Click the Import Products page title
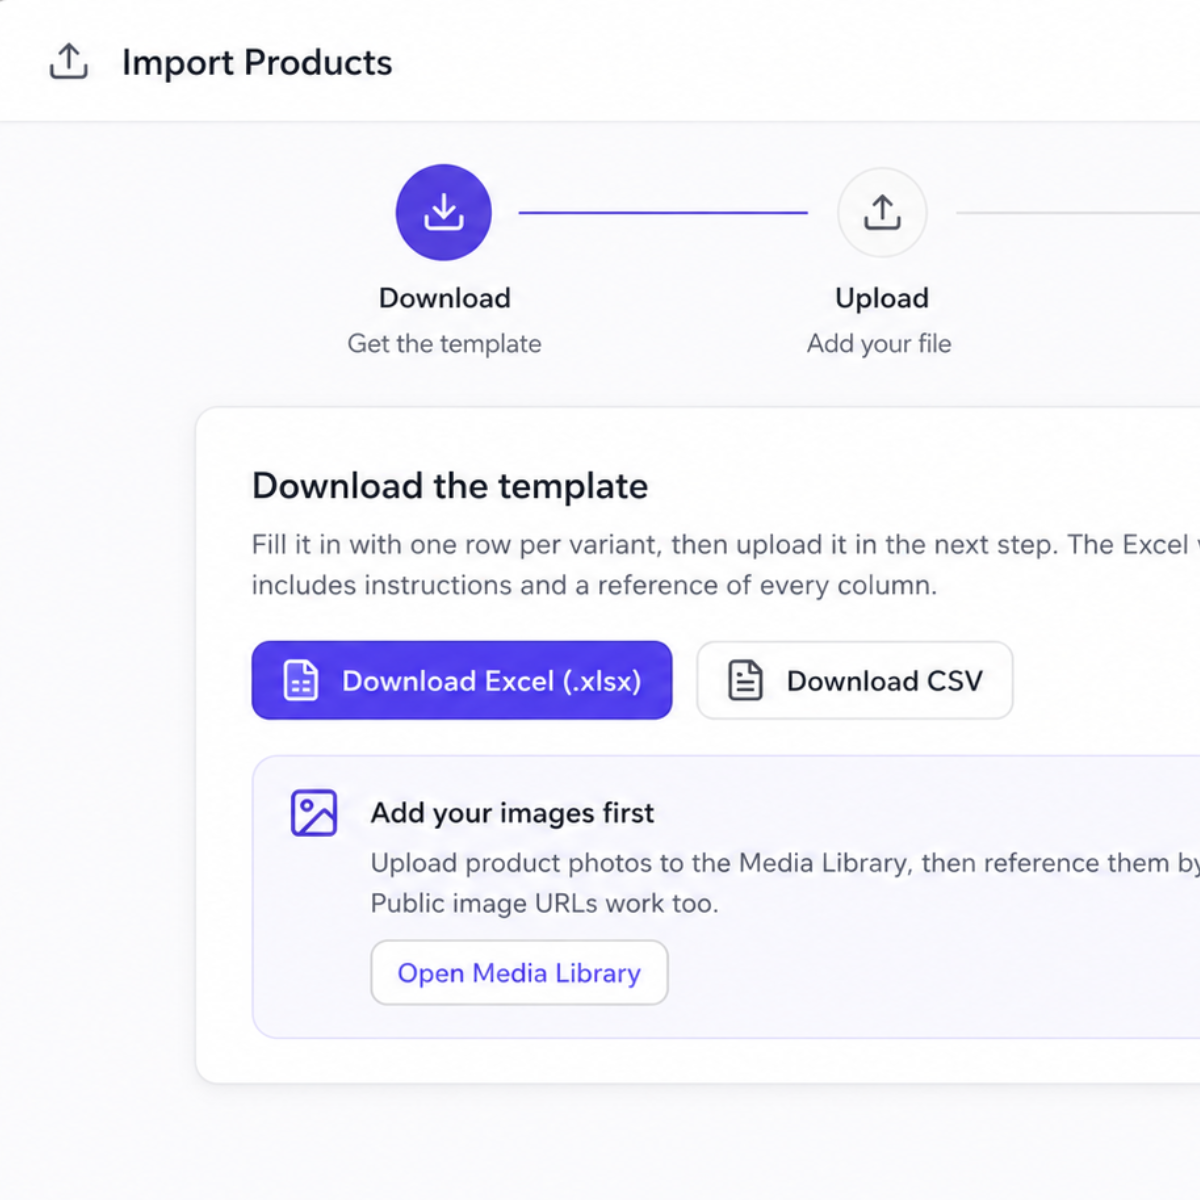The height and width of the screenshot is (1200, 1200). coord(257,62)
